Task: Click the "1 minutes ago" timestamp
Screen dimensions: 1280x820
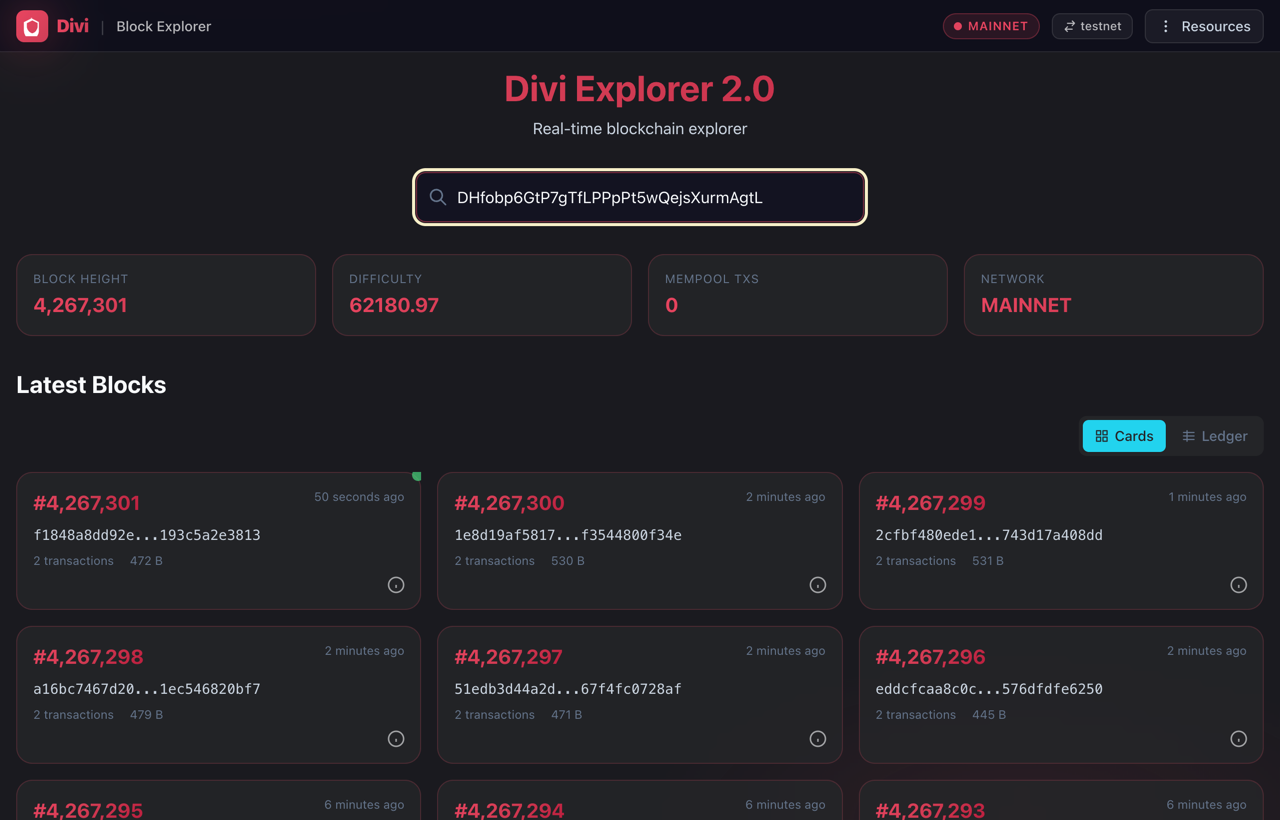Action: coord(1207,497)
